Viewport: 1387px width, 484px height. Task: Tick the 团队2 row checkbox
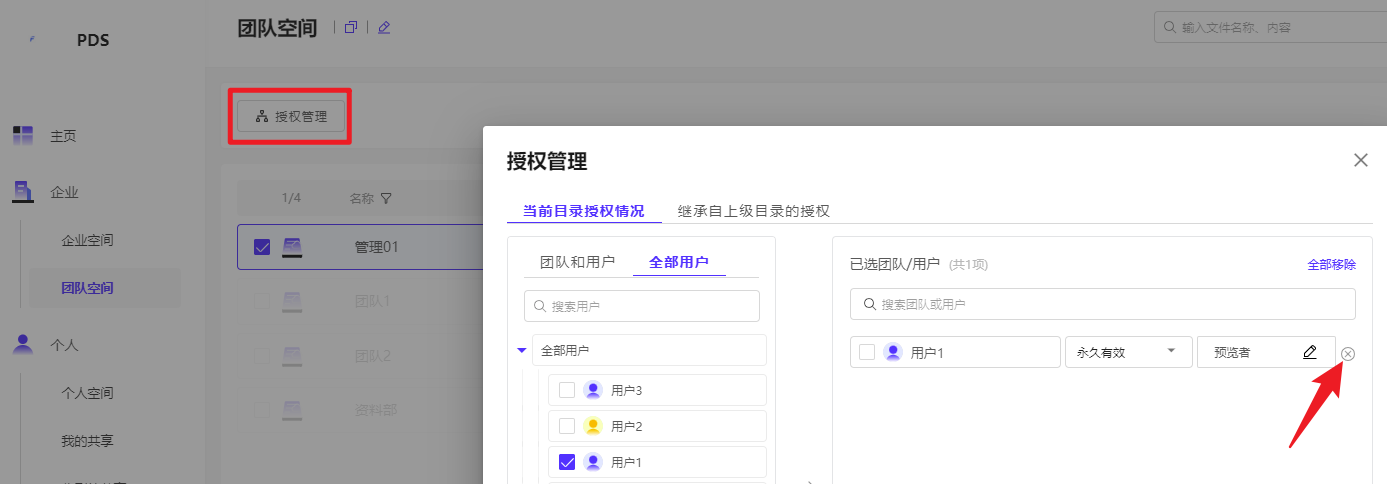(x=262, y=355)
